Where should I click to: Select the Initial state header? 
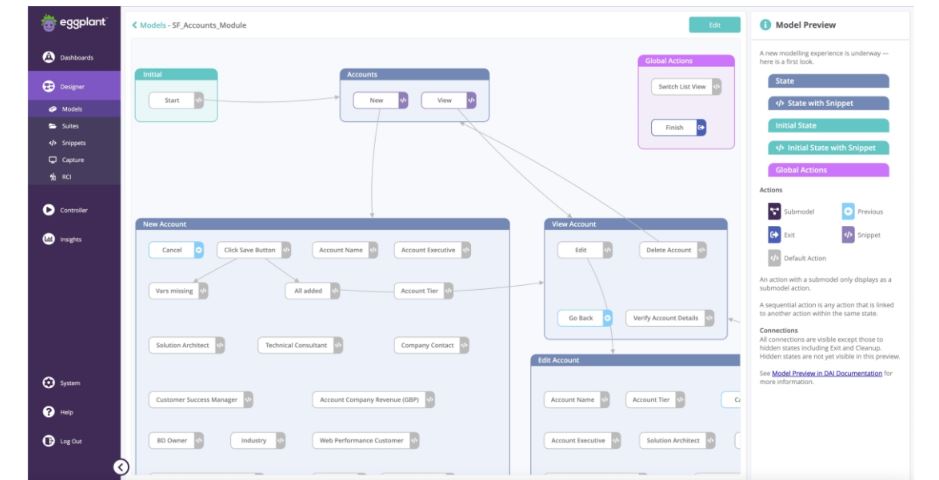pos(176,74)
